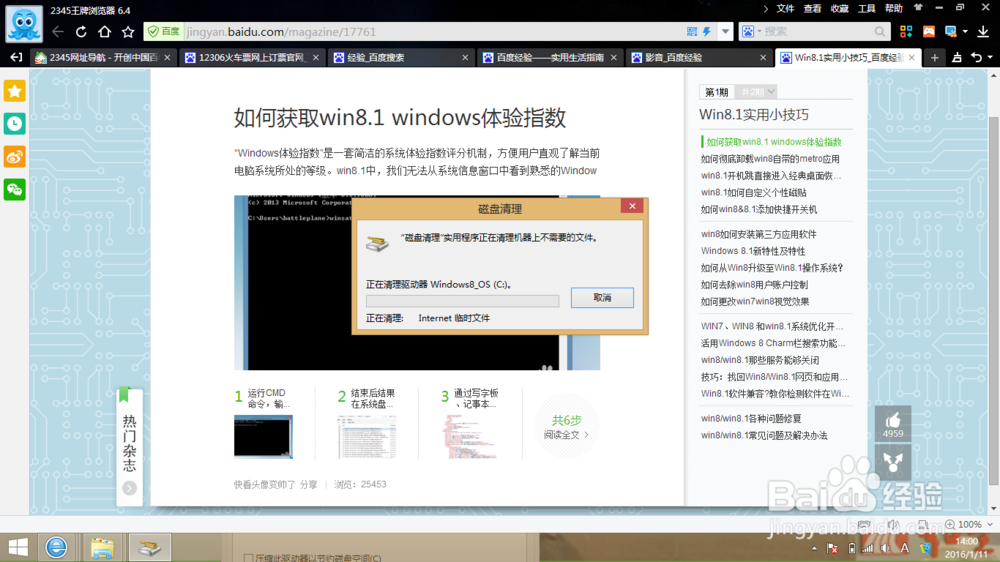Viewport: 1000px width, 562px height.
Task: Open the downloads arrow icon
Action: click(983, 31)
